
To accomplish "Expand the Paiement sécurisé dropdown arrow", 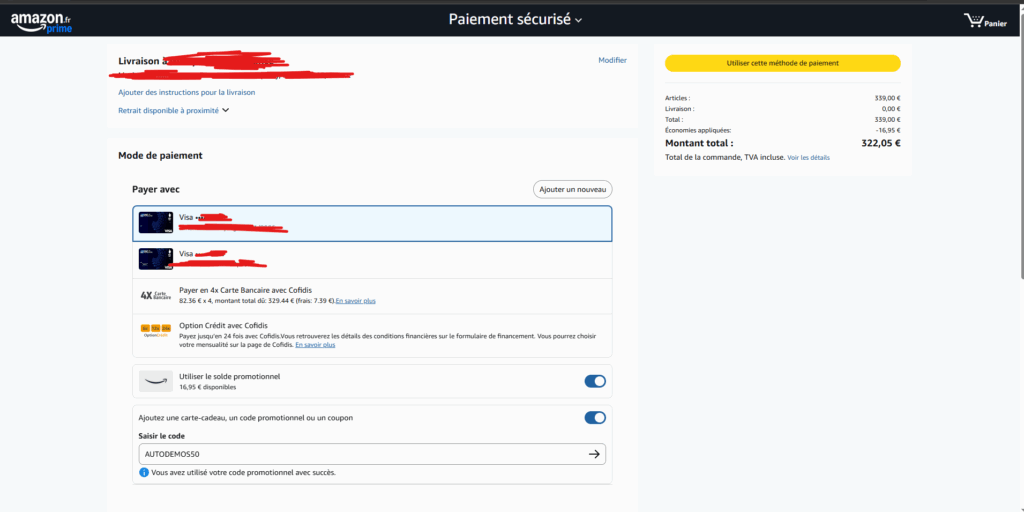I will pyautogui.click(x=579, y=20).
